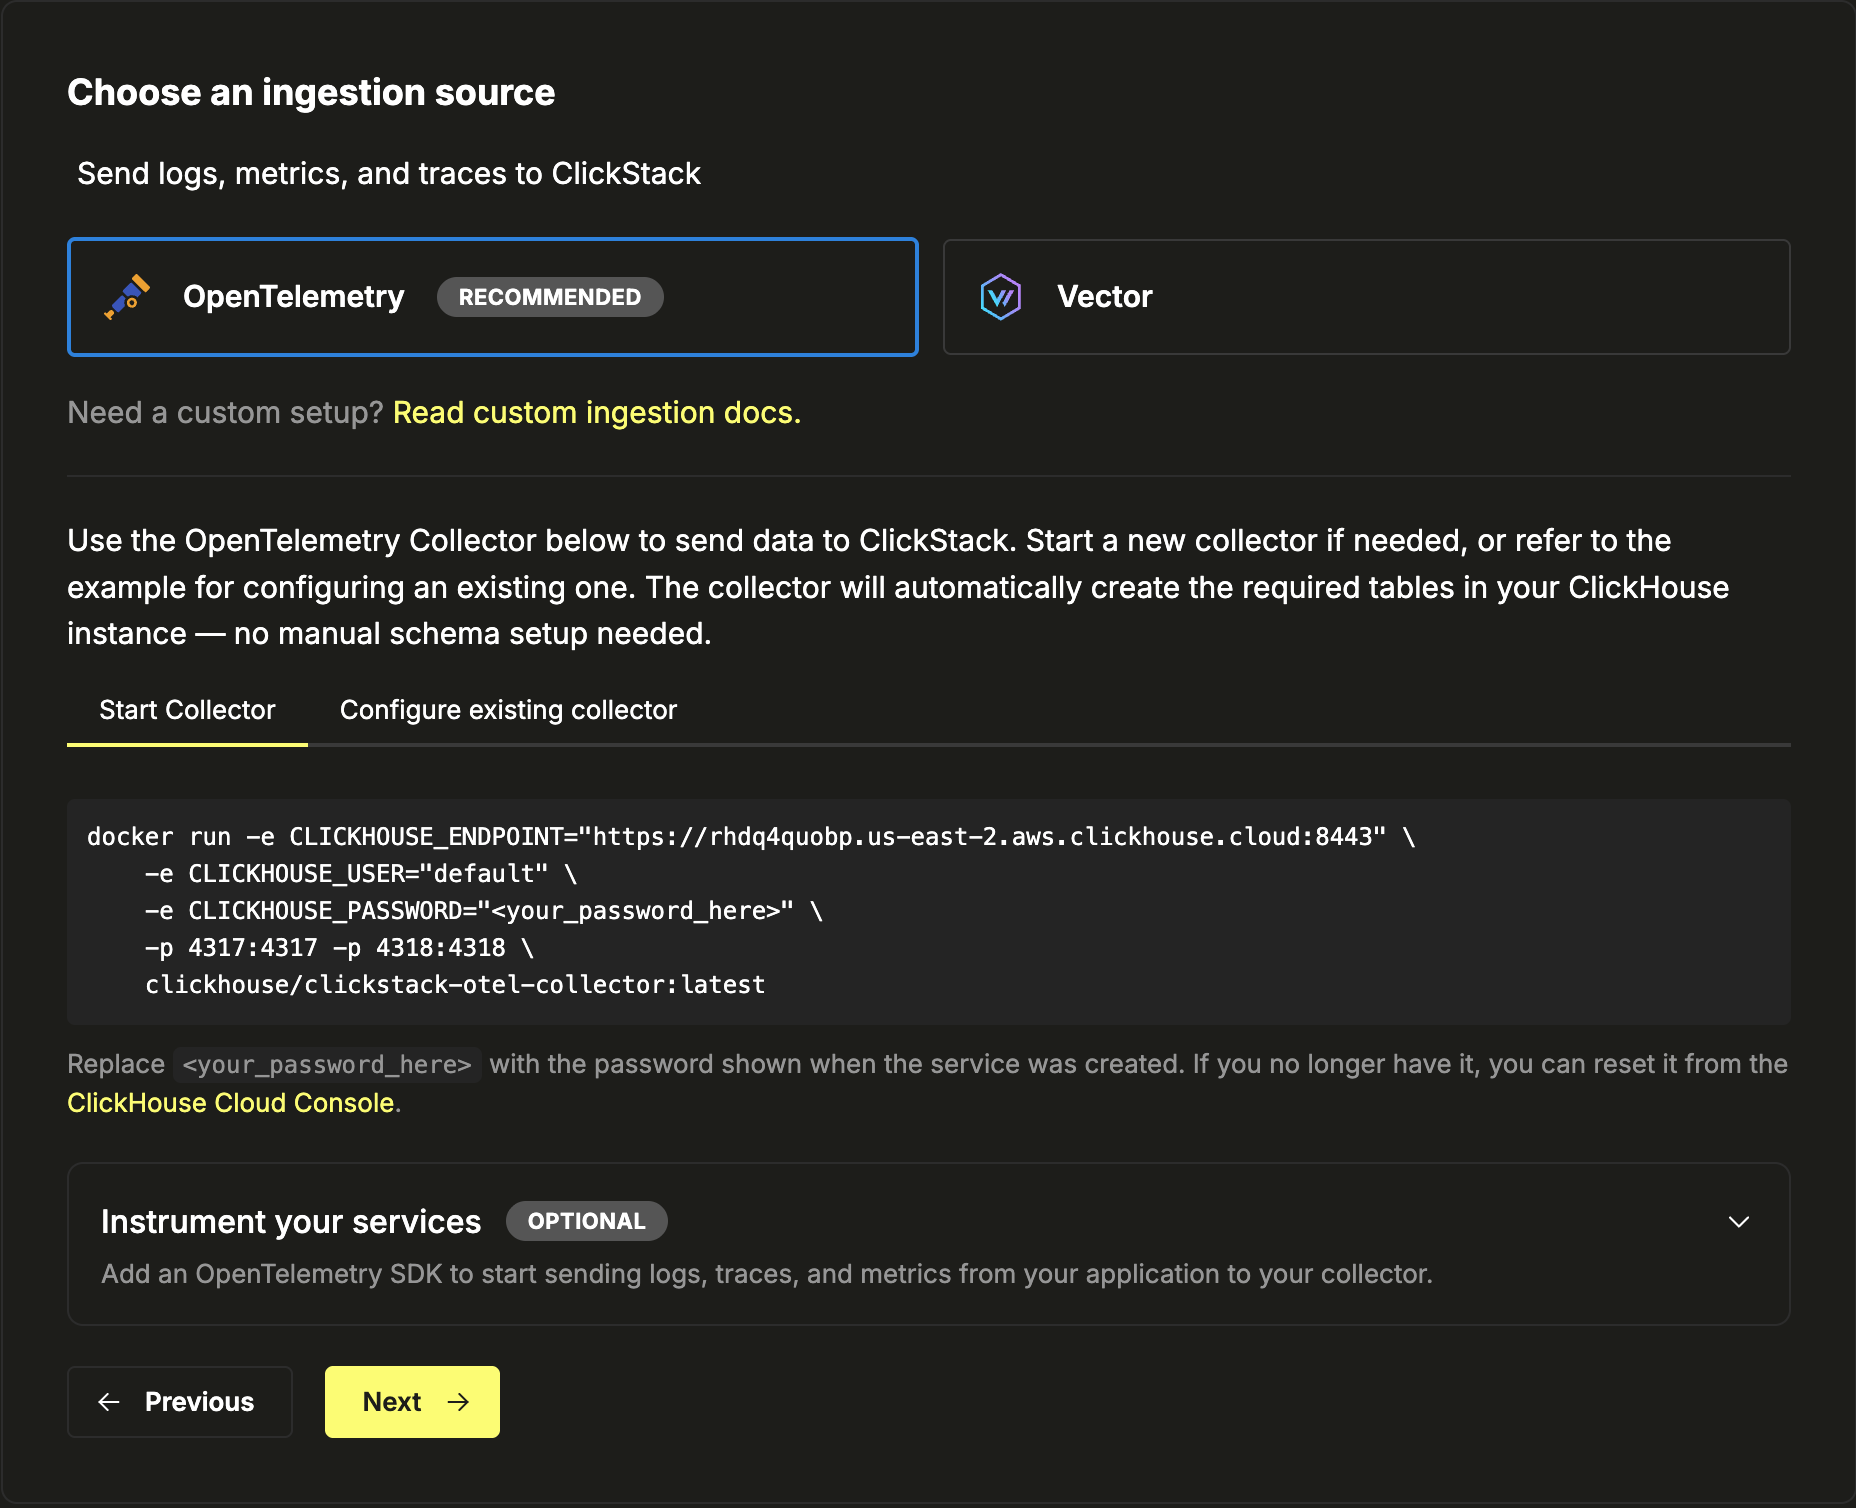Click the inline <your_password_here> code snippet

(x=327, y=1065)
